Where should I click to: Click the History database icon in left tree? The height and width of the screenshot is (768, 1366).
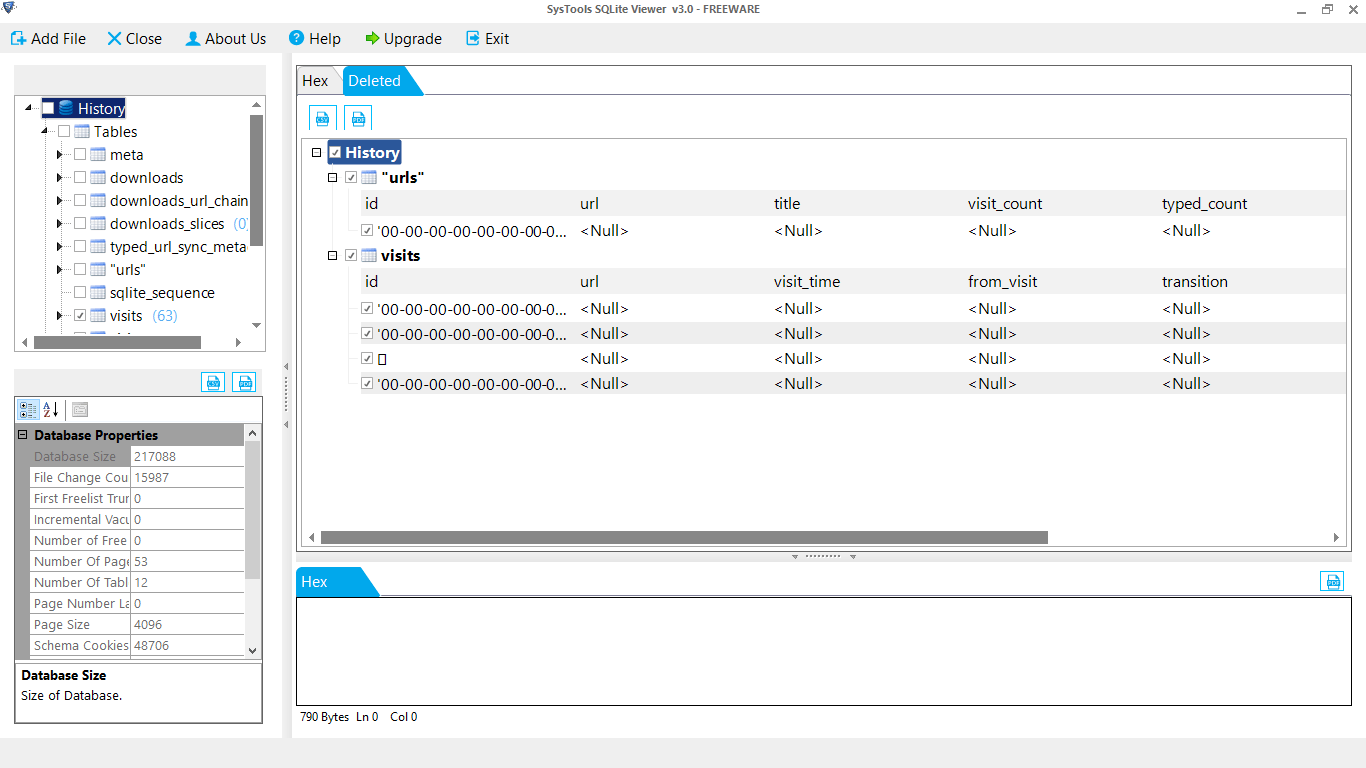click(66, 108)
